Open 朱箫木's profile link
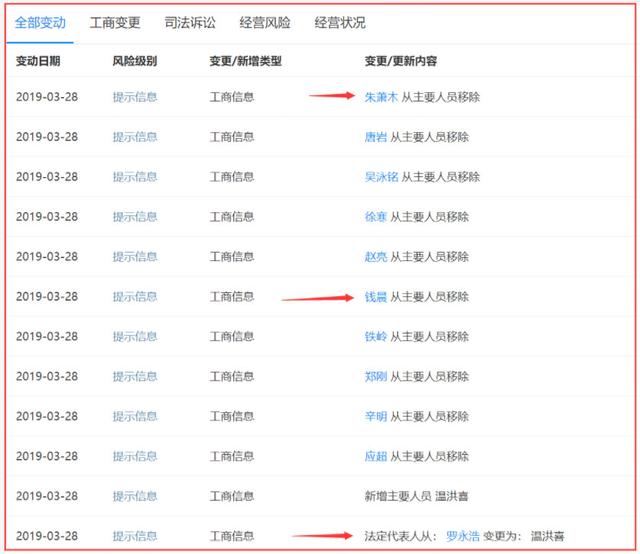 tap(381, 97)
